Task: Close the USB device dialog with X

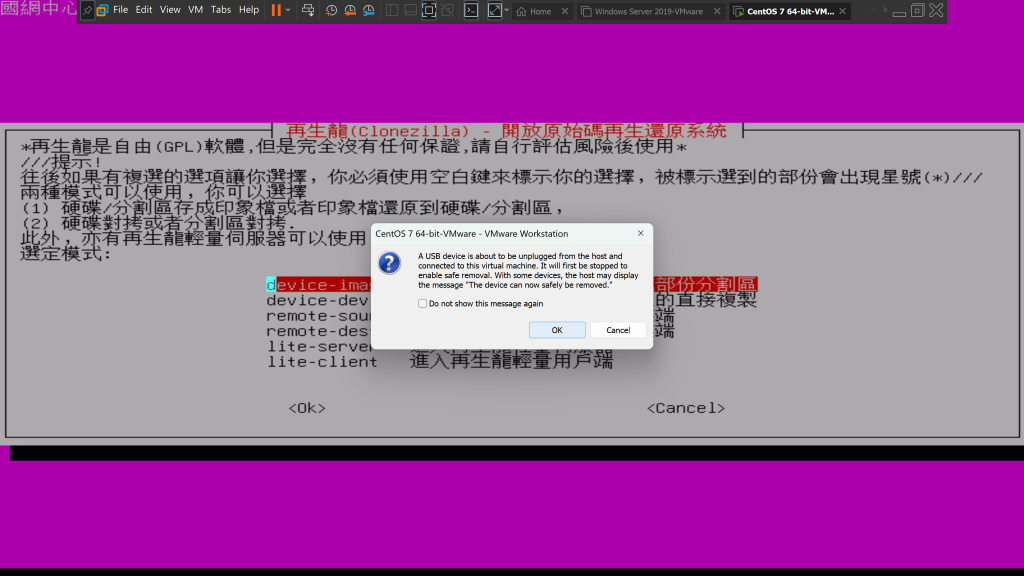Action: point(638,234)
